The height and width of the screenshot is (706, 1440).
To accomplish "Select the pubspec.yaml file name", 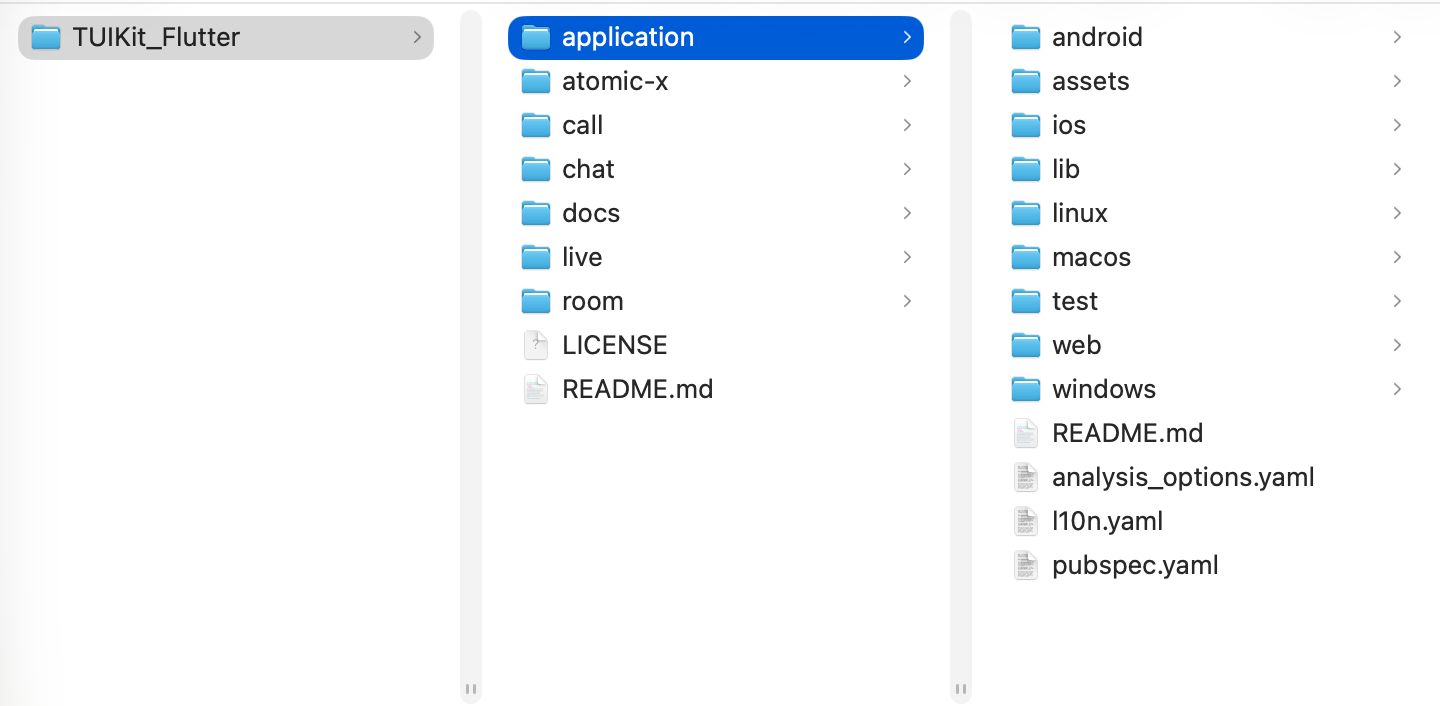I will pyautogui.click(x=1135, y=565).
